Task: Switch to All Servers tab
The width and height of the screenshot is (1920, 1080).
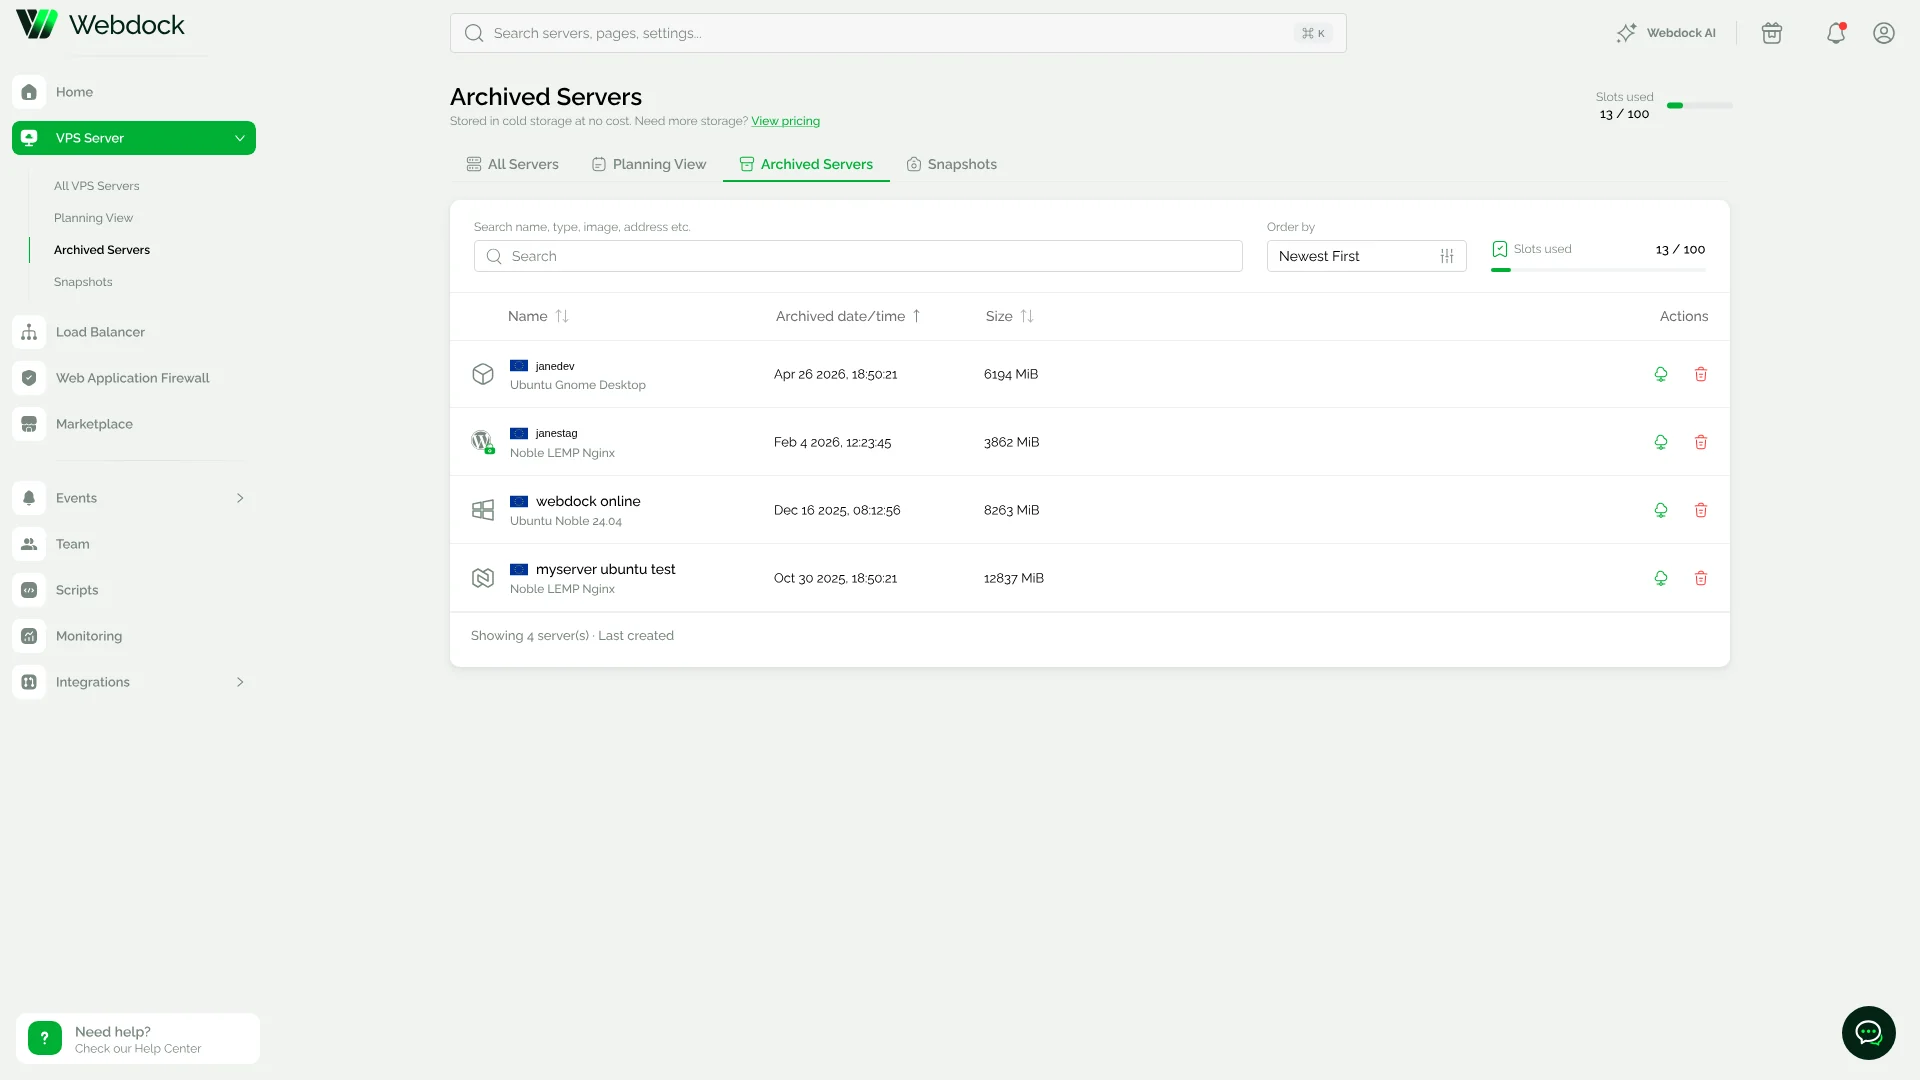Action: 512,164
